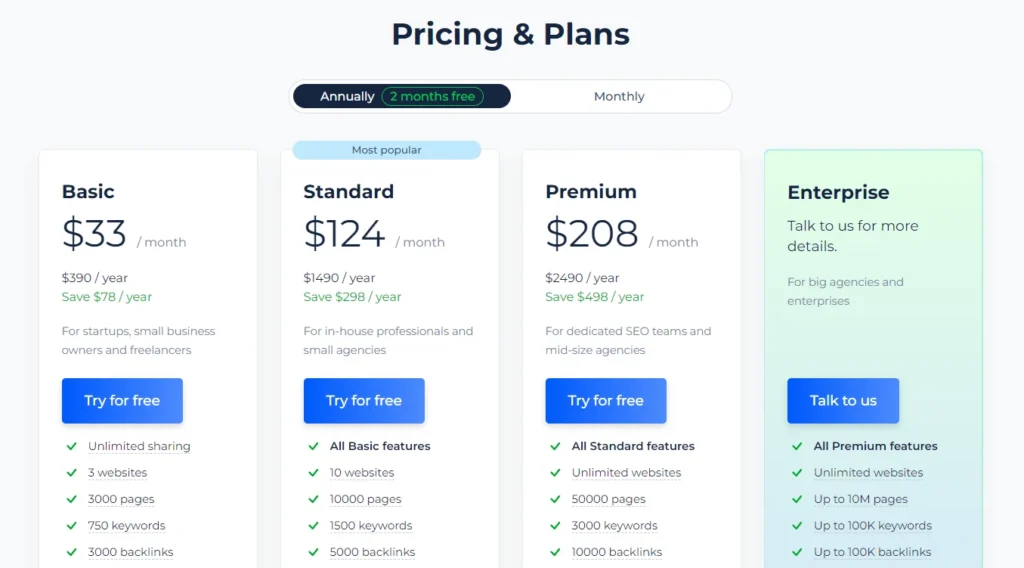Click the Up to 100K backlinks feature
1024x568 pixels.
tap(872, 552)
